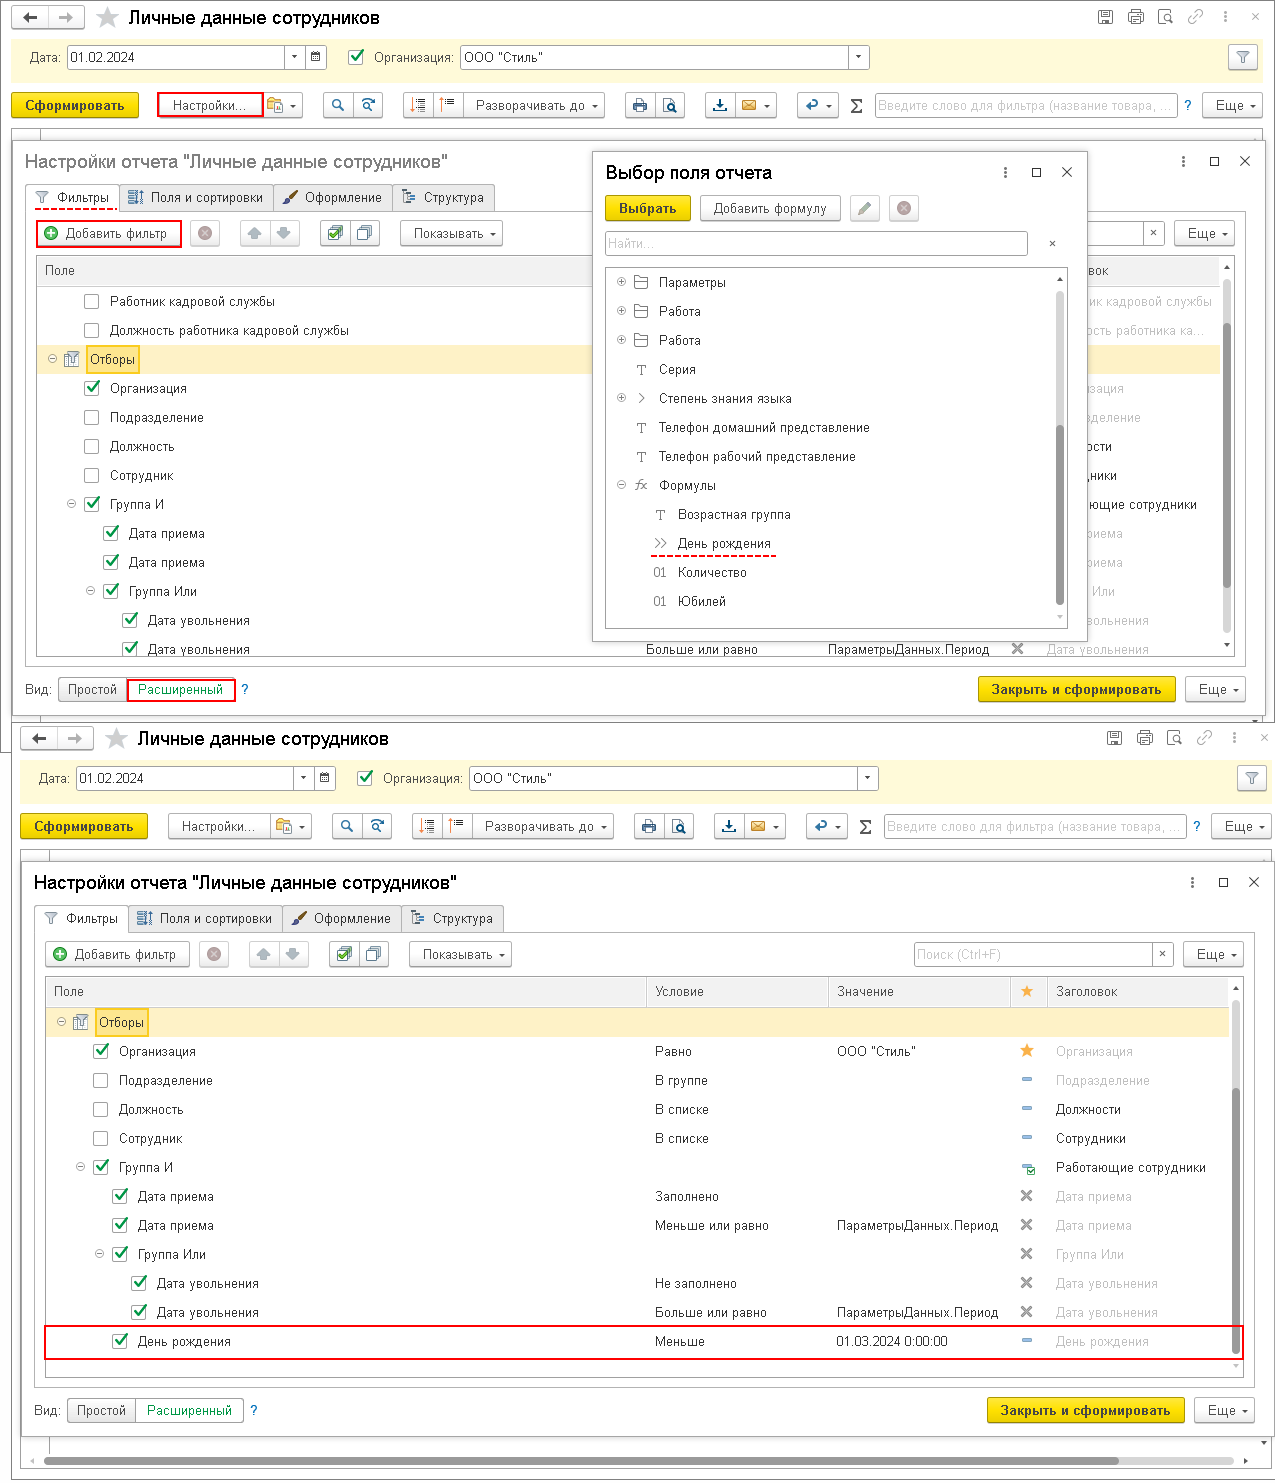Click the print icon in upper toolbar
This screenshot has width=1275, height=1483.
tap(640, 105)
